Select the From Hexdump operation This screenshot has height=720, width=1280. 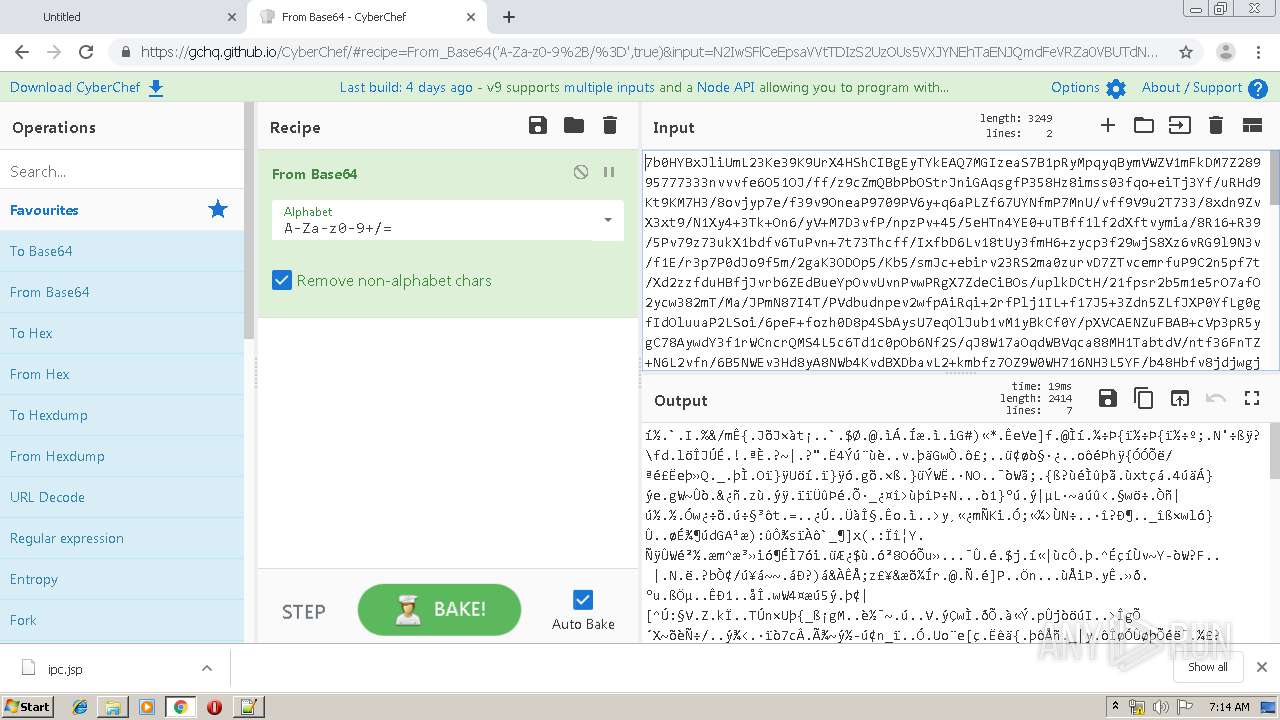click(122, 456)
